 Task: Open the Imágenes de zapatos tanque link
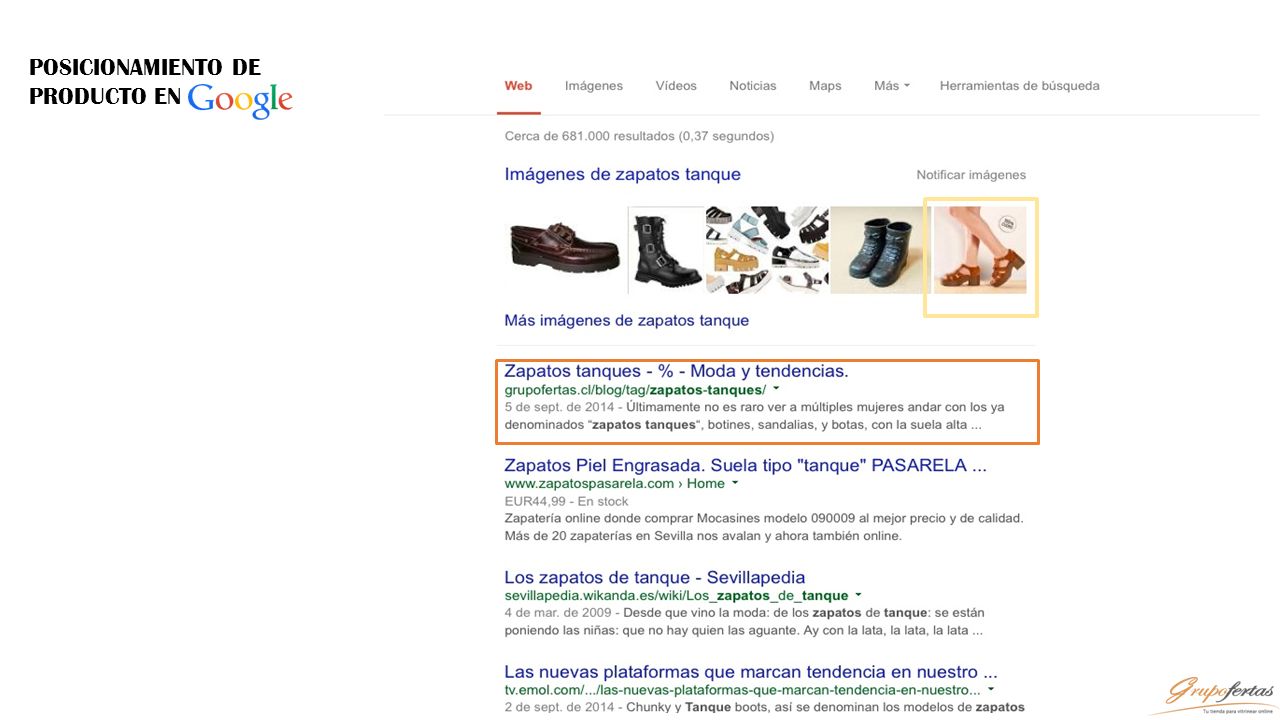(623, 174)
